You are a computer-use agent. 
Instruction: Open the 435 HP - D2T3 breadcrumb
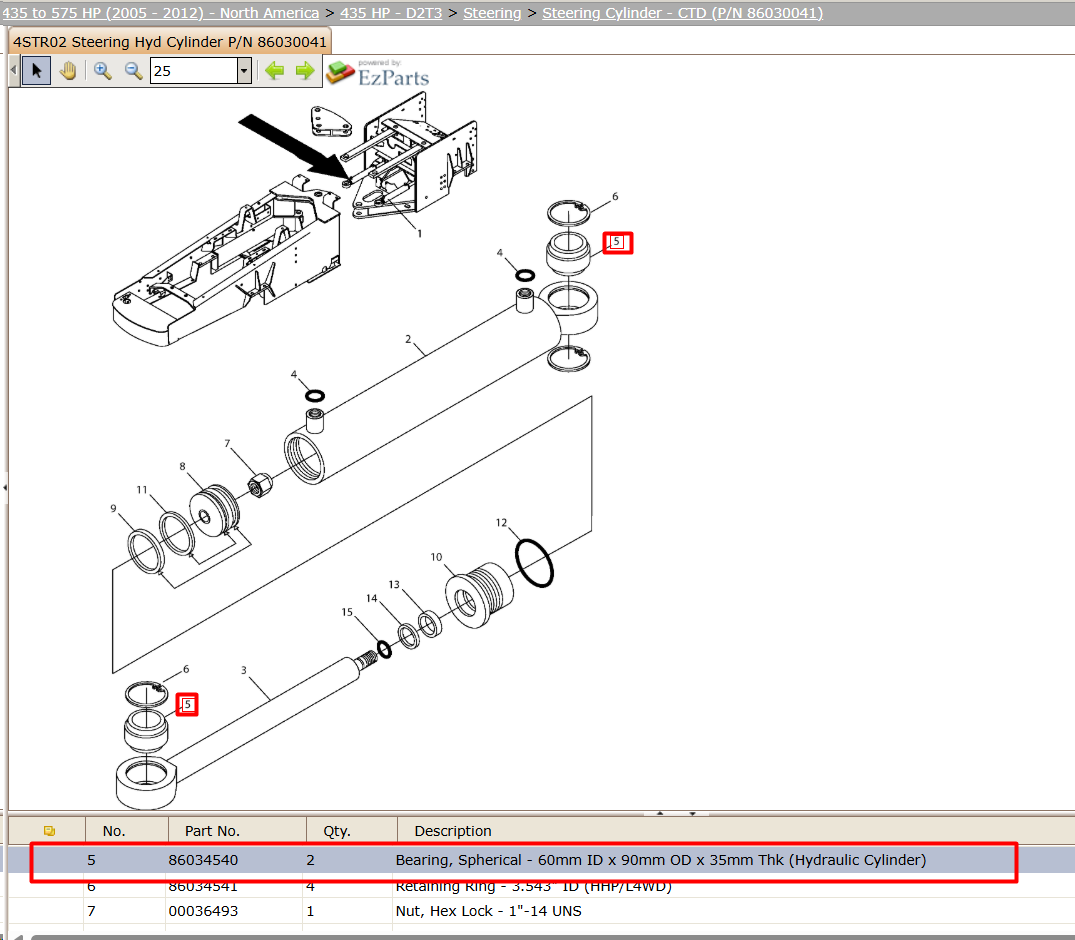tap(391, 13)
